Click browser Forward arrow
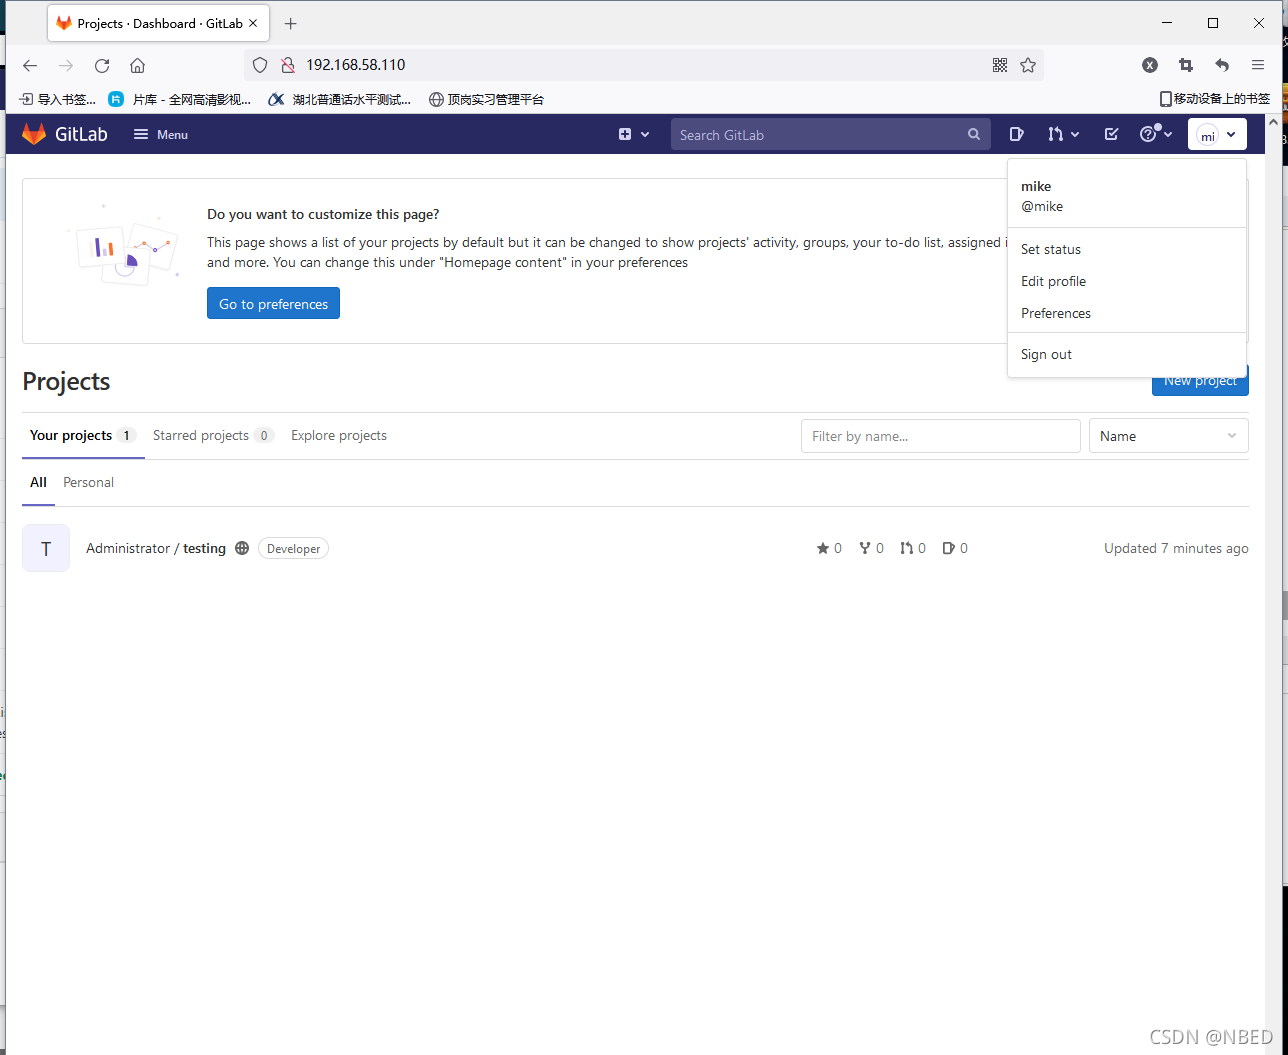1288x1055 pixels. [x=66, y=65]
